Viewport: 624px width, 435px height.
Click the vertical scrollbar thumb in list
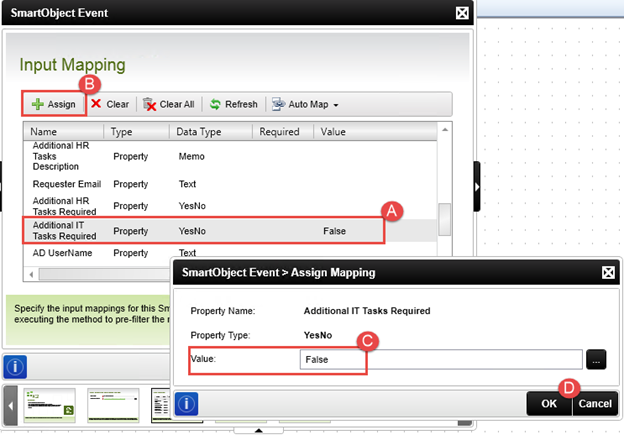click(x=445, y=219)
